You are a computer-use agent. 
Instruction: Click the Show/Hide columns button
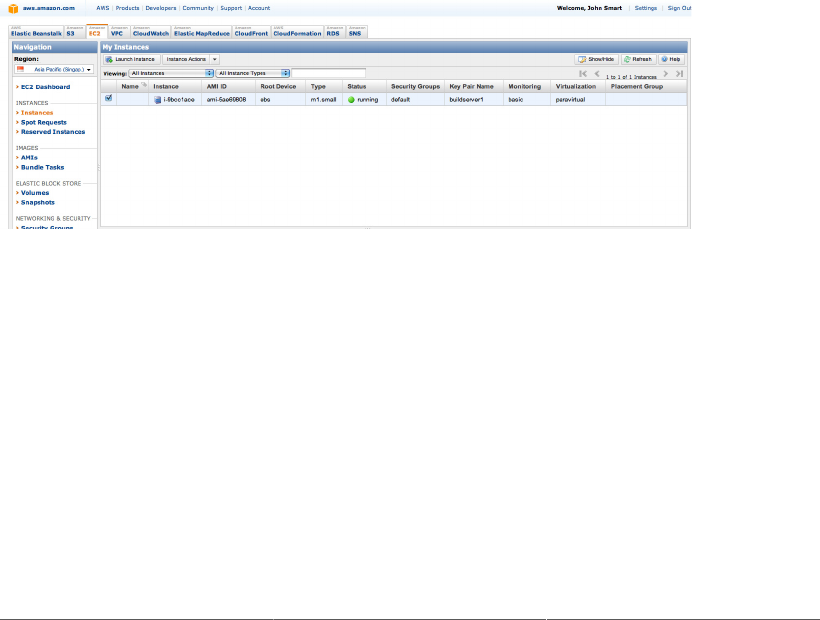click(596, 60)
